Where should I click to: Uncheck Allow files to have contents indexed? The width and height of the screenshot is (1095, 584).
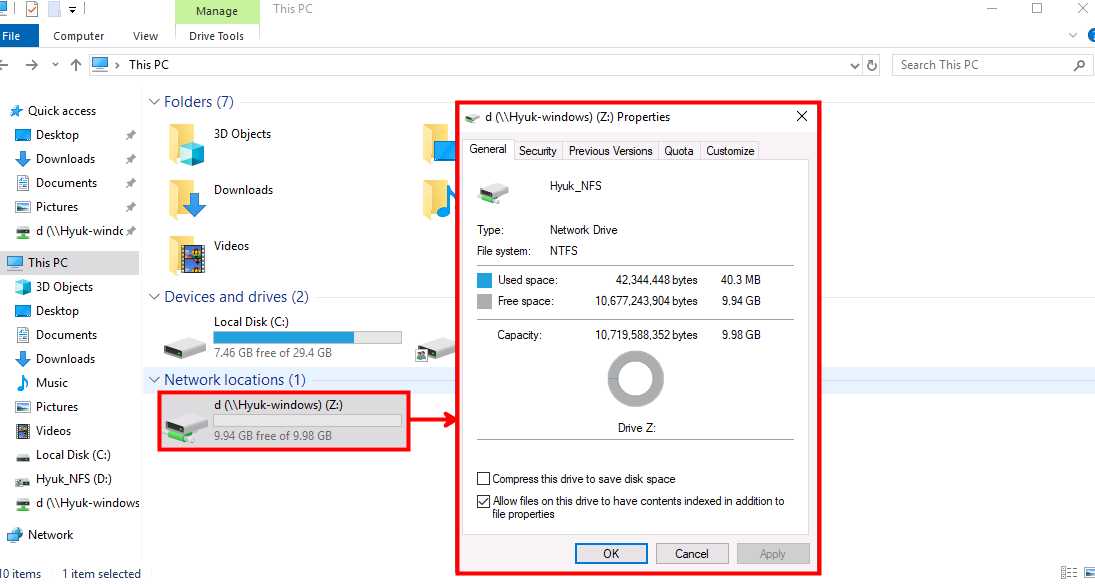coord(483,502)
